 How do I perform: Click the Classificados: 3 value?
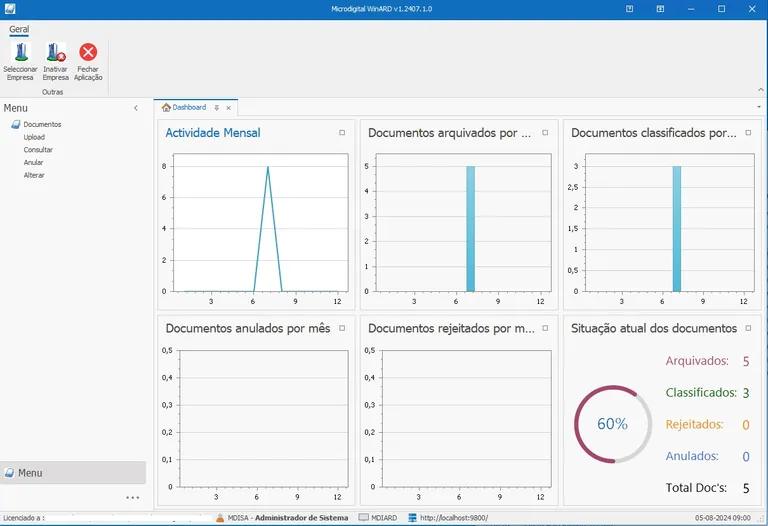746,393
